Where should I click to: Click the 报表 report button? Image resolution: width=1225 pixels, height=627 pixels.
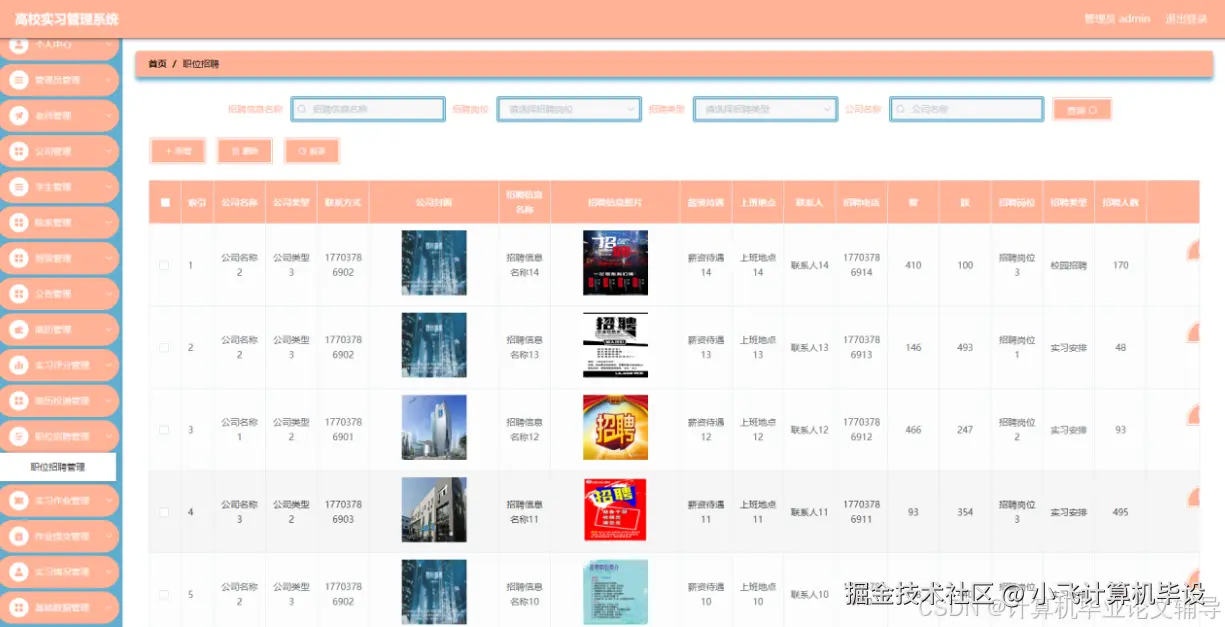pos(311,151)
